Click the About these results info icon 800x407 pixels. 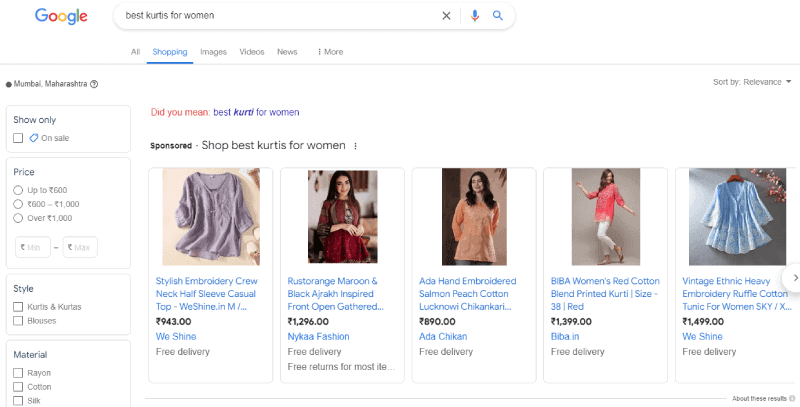[x=792, y=398]
